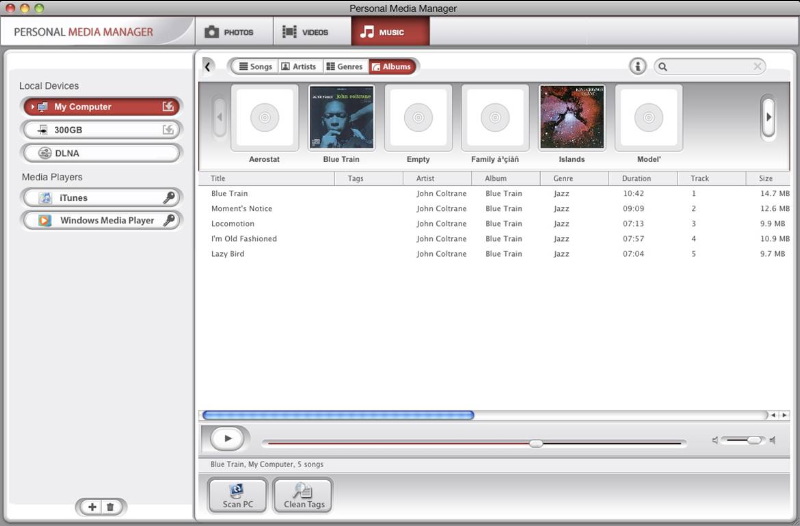Screen dimensions: 800x526
Task: Expand the My Computer device entry
Action: pyautogui.click(x=33, y=107)
